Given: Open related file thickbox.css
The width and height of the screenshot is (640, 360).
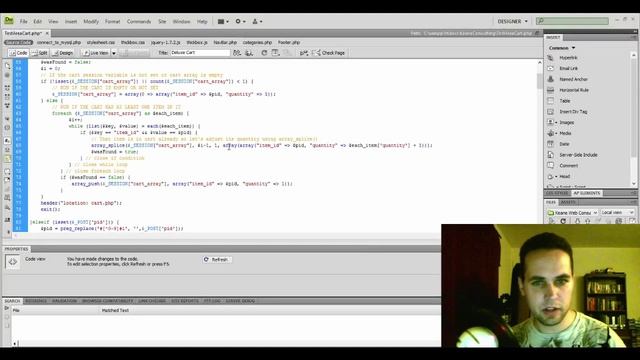Looking at the screenshot, I should coord(133,42).
